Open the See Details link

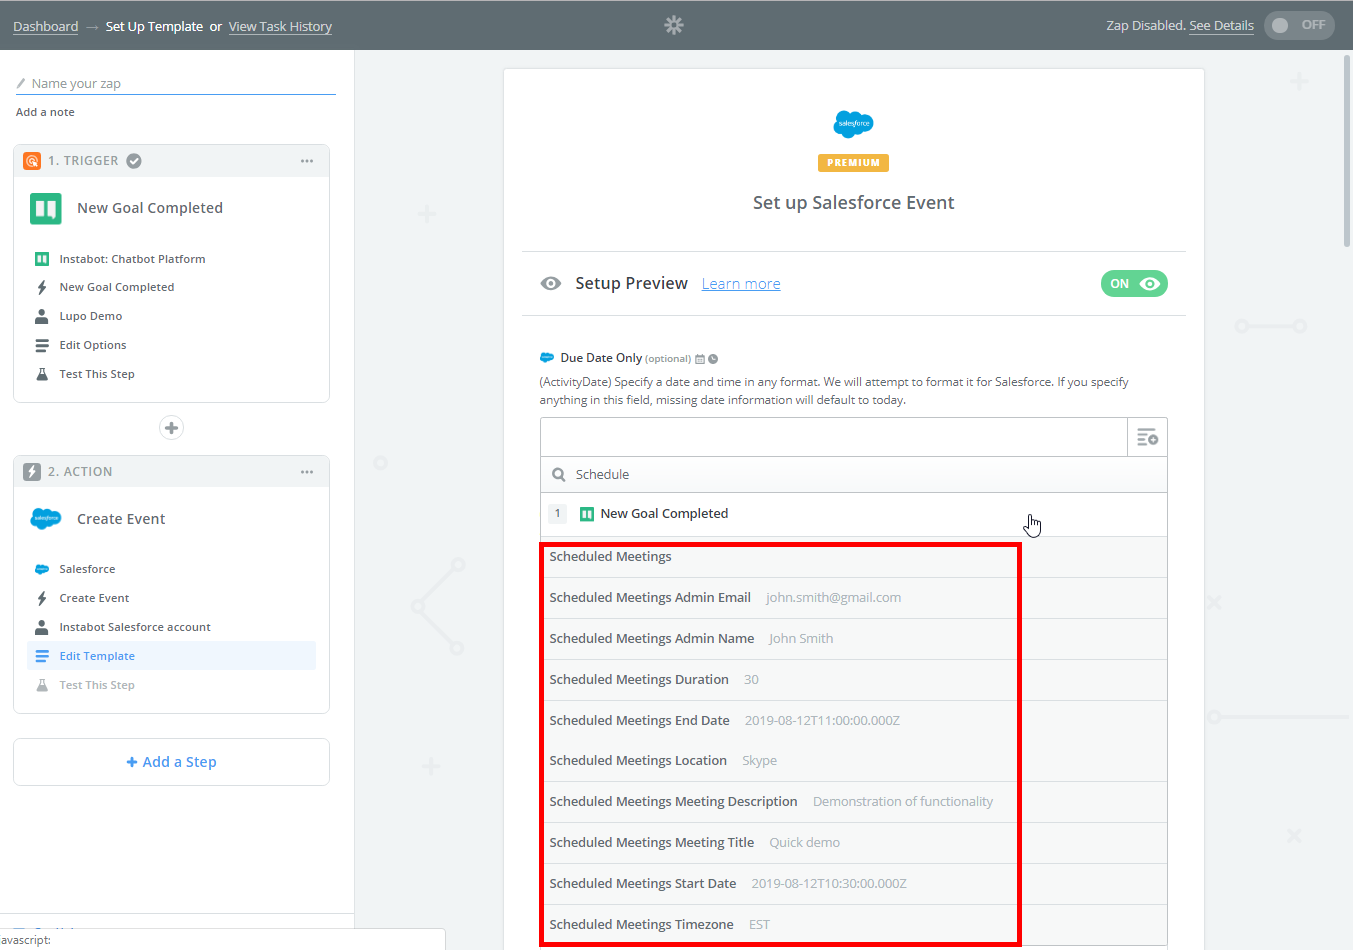[x=1221, y=26]
